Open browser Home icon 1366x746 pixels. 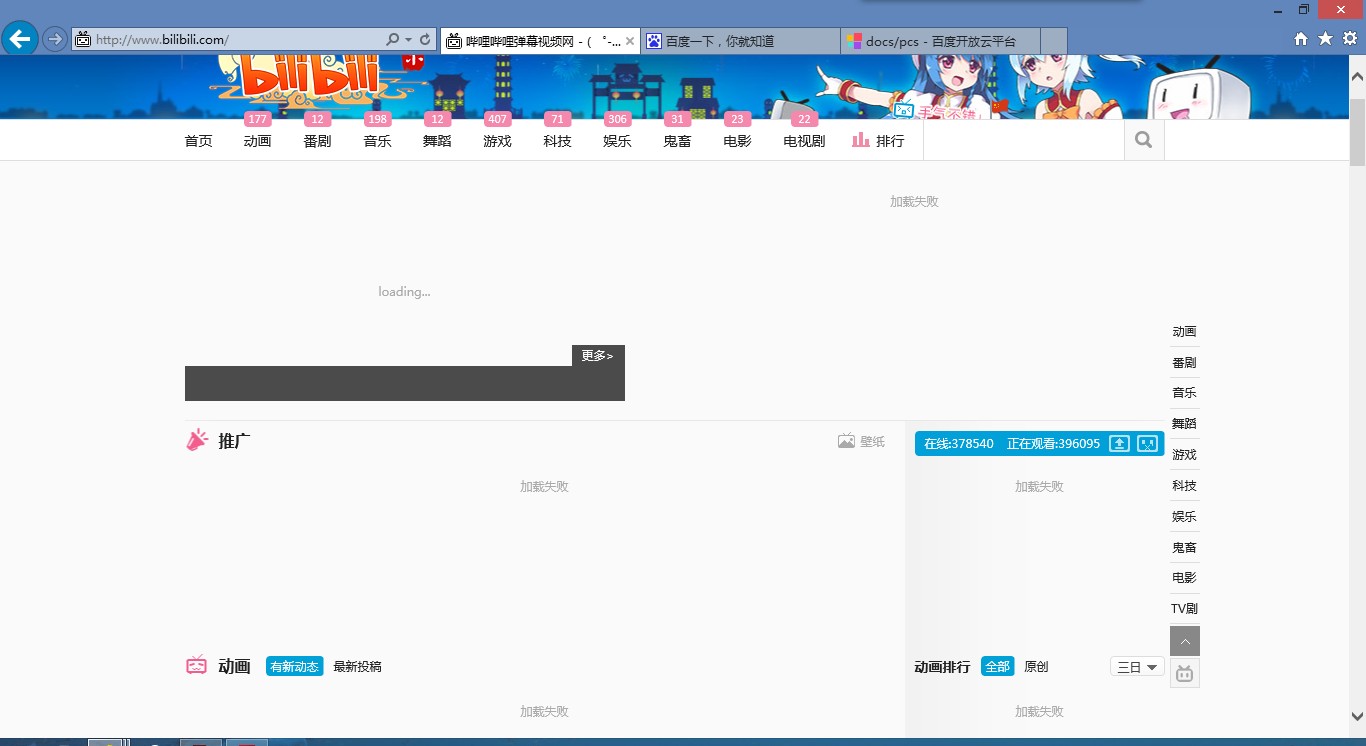tap(1301, 39)
